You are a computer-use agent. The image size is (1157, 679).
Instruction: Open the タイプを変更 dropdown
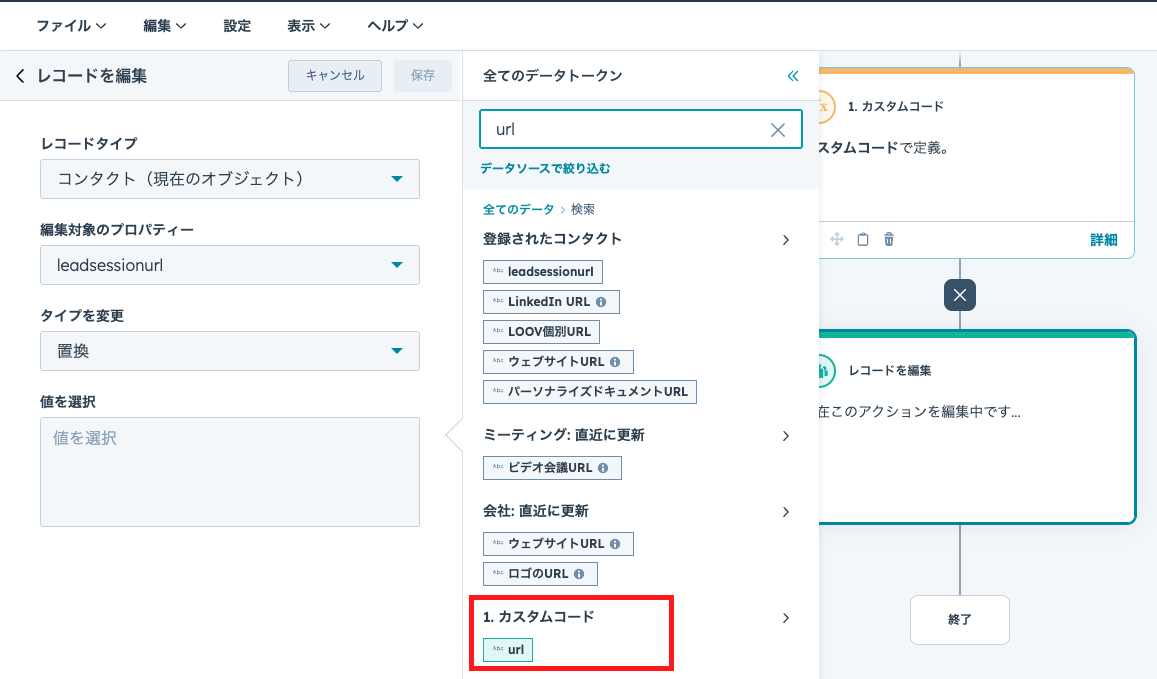point(230,351)
